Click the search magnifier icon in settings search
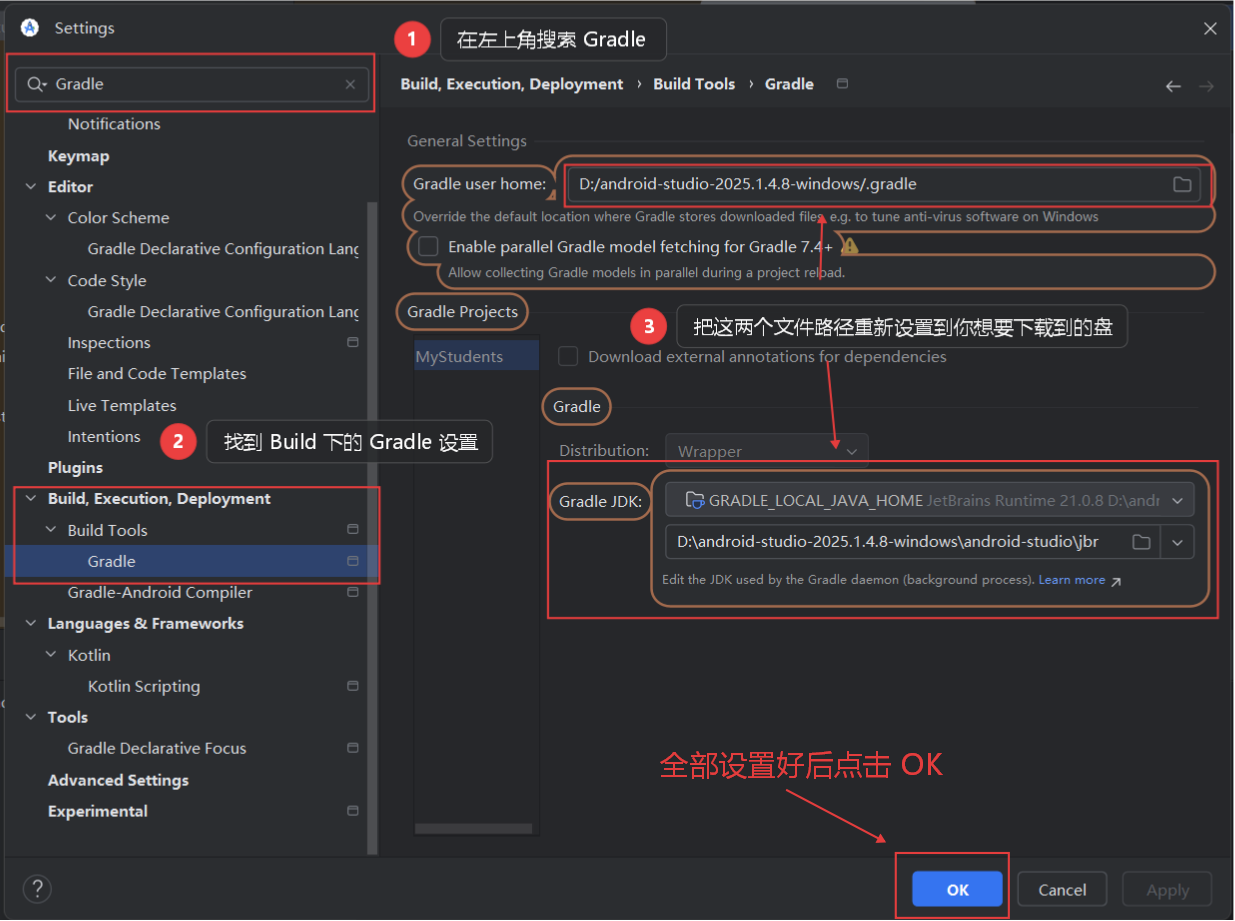This screenshot has height=921, width=1235. coord(35,84)
